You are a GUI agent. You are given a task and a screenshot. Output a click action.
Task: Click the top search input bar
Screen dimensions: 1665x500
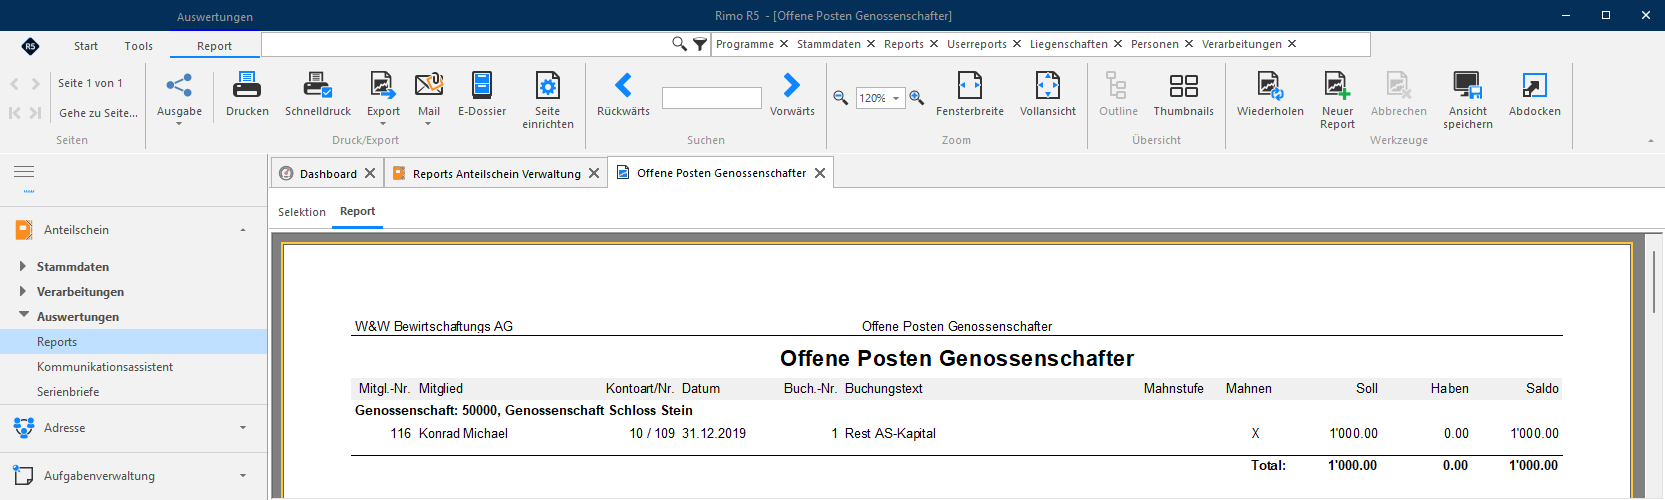point(466,44)
